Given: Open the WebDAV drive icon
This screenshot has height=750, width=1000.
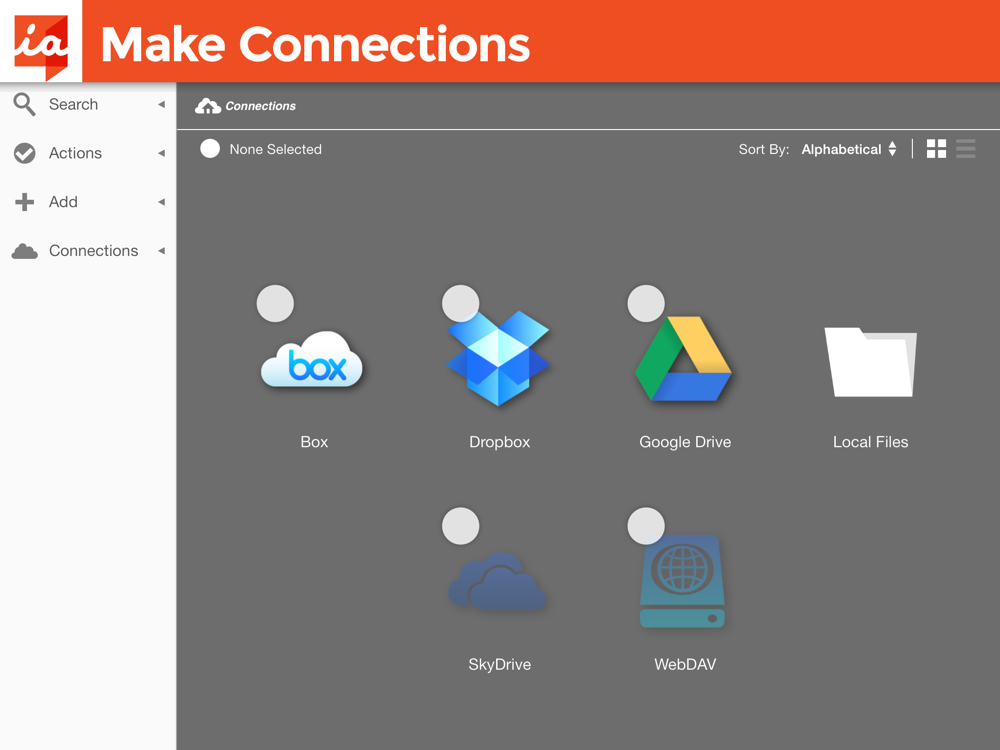Looking at the screenshot, I should pyautogui.click(x=683, y=583).
